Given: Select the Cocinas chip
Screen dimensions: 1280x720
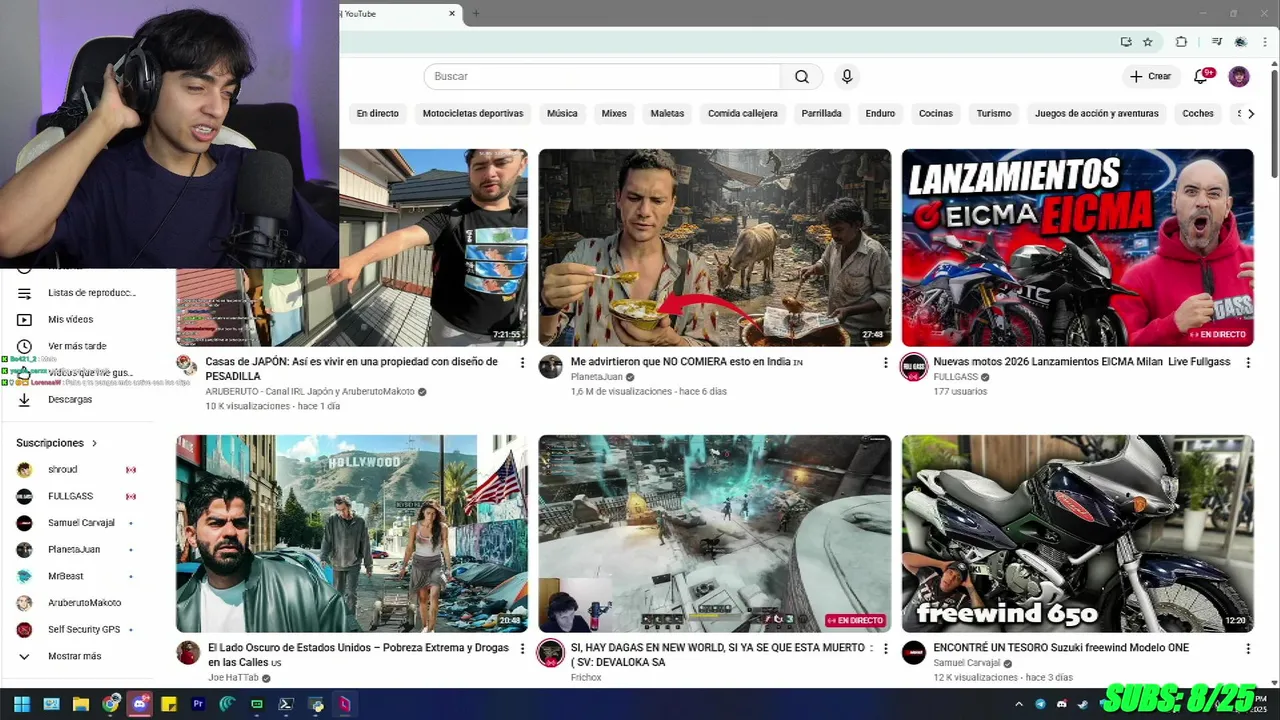Looking at the screenshot, I should tap(936, 114).
